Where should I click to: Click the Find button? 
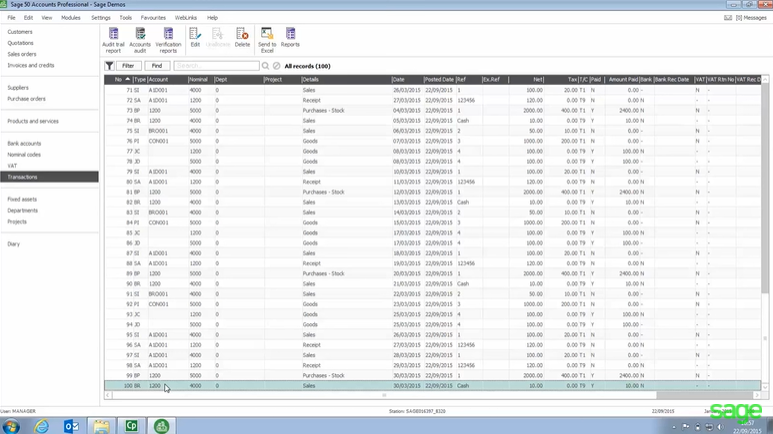(x=157, y=66)
